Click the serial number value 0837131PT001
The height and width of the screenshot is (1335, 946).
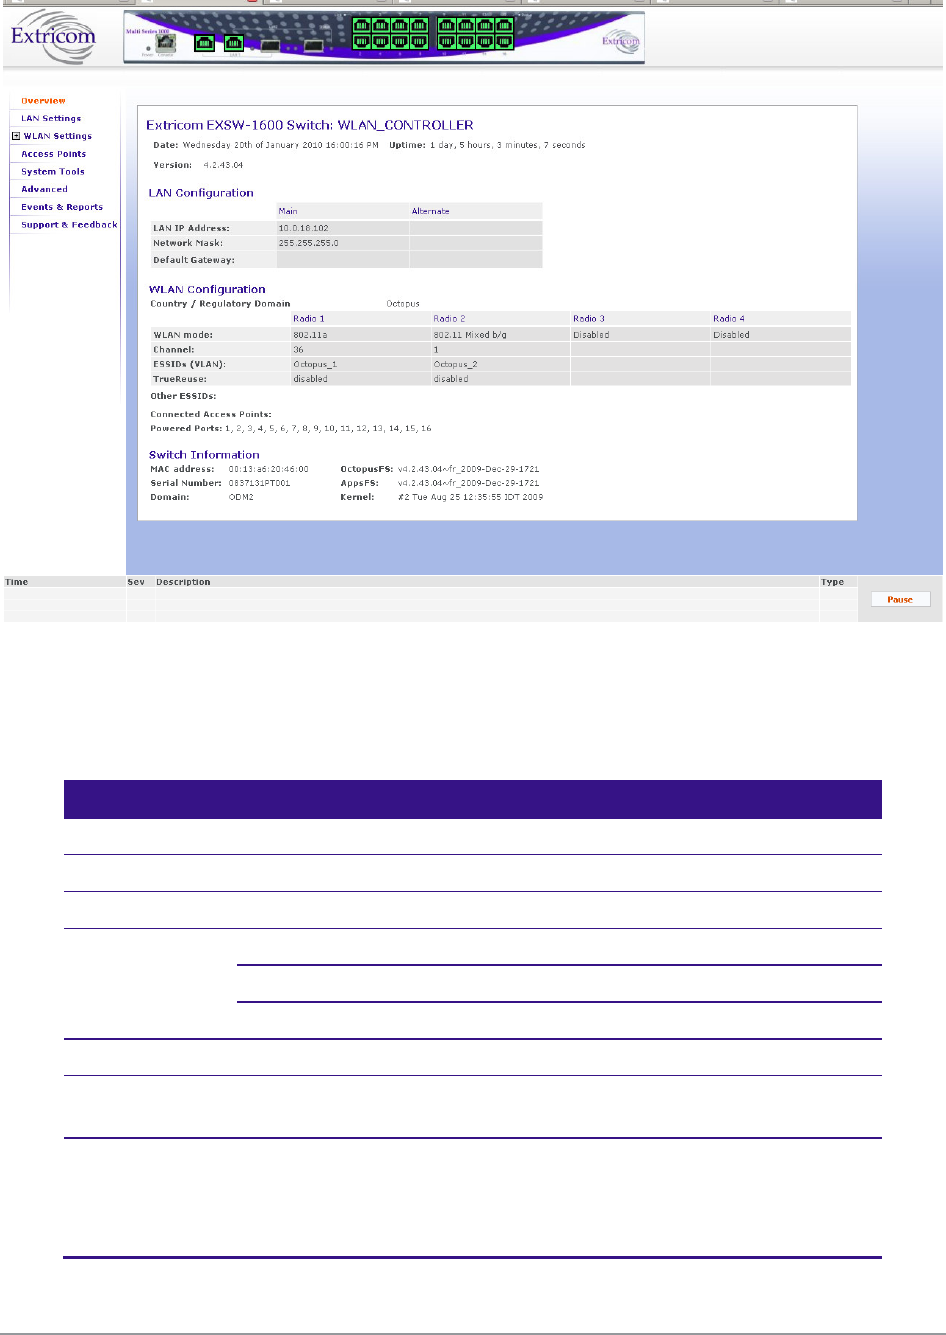259,483
